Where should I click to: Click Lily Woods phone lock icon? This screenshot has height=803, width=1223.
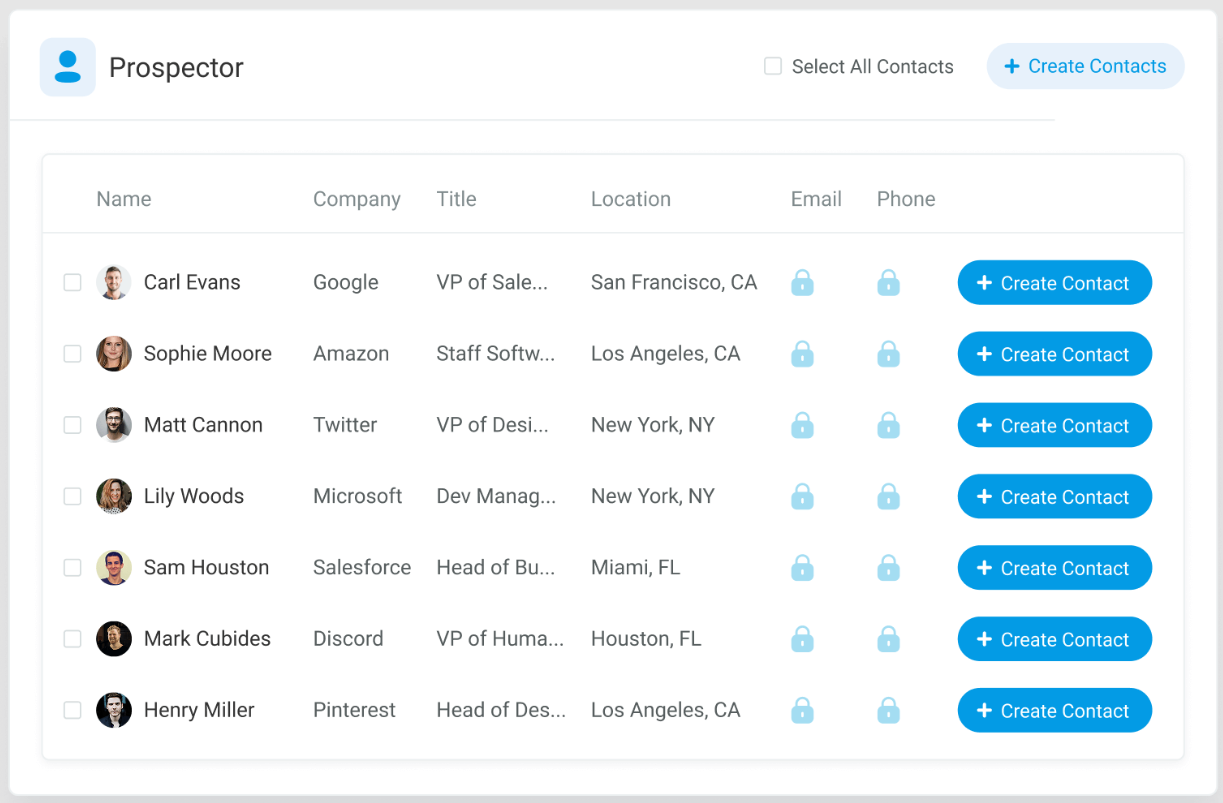pyautogui.click(x=888, y=496)
